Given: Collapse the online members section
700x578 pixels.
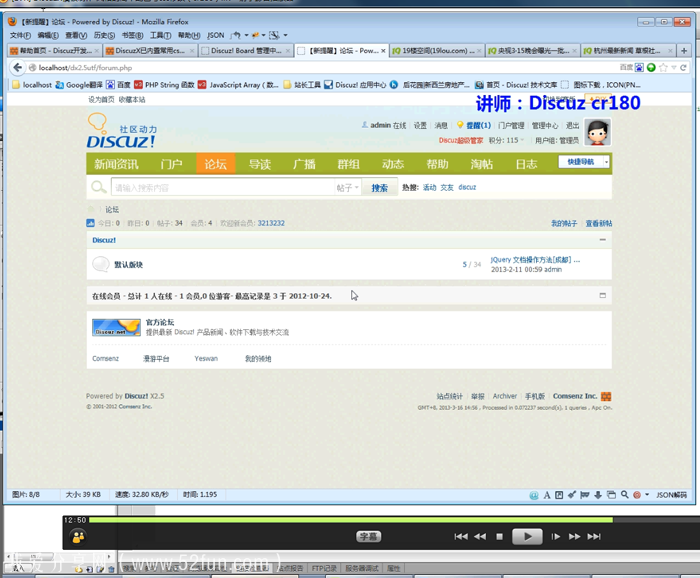Looking at the screenshot, I should (x=603, y=295).
